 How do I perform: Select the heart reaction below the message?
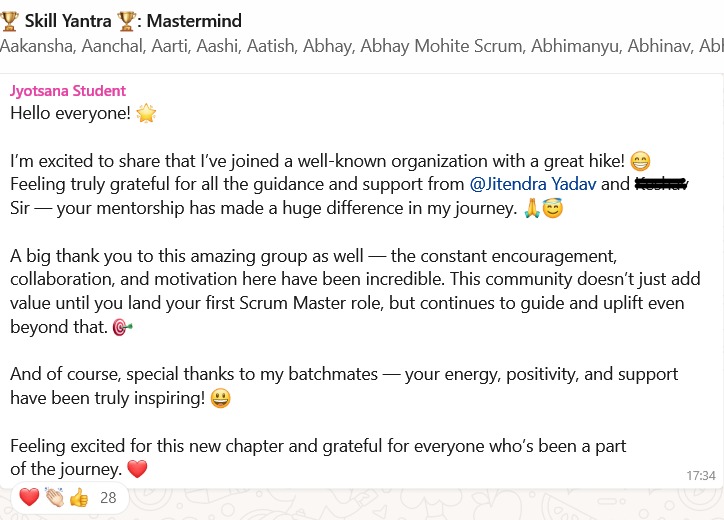pos(28,498)
